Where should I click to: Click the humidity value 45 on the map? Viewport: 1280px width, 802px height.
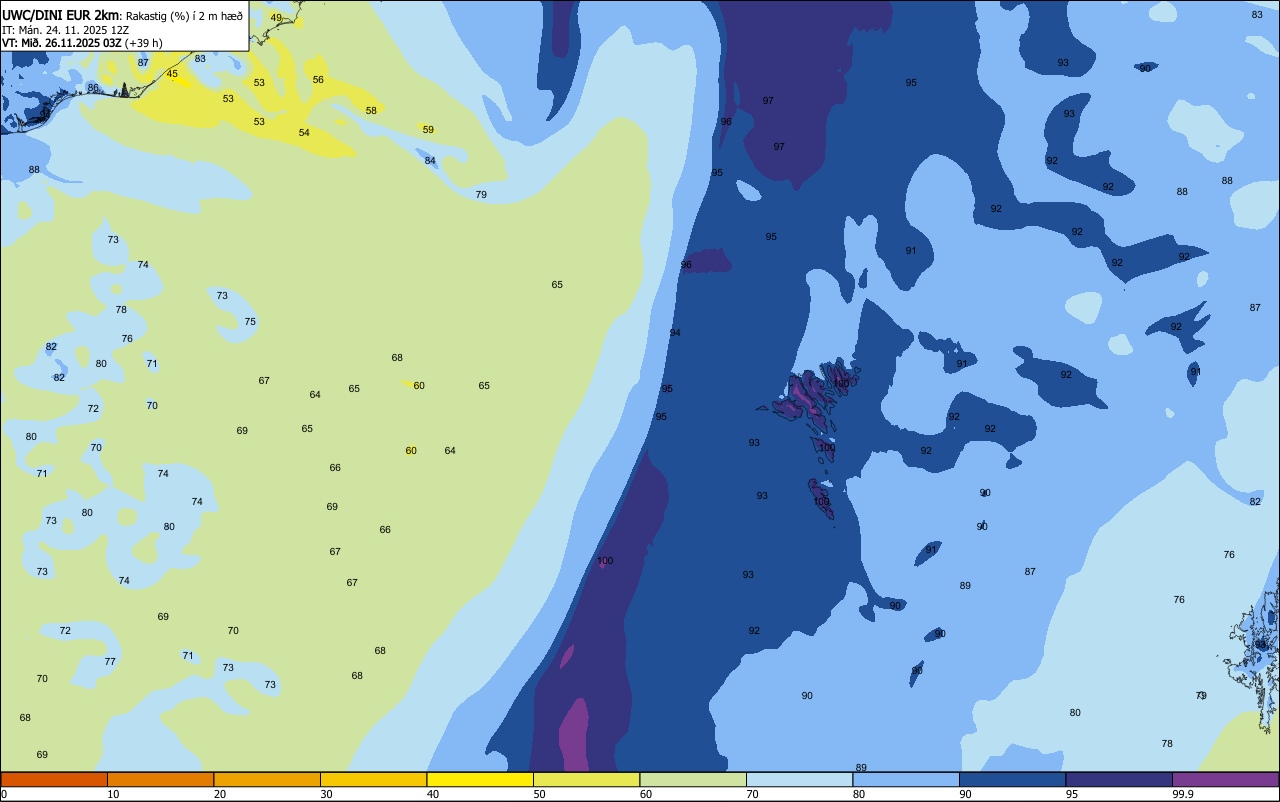[172, 74]
